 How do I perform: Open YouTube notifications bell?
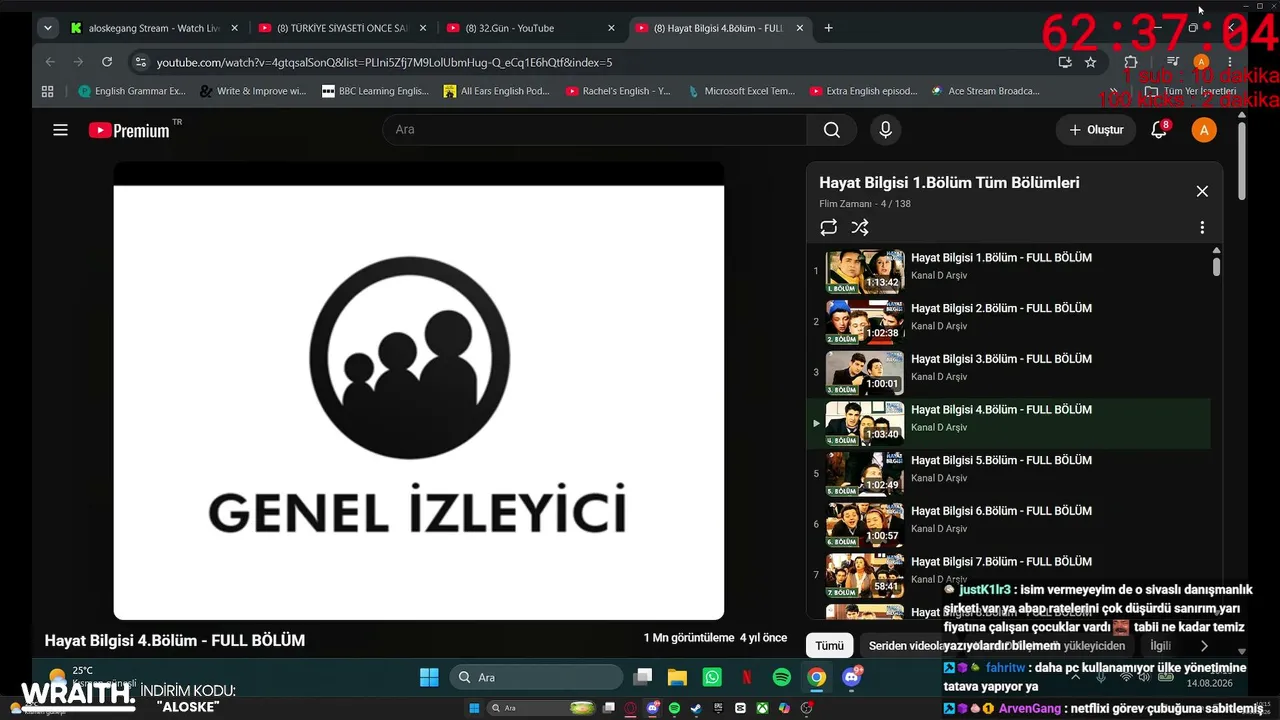tap(1159, 130)
